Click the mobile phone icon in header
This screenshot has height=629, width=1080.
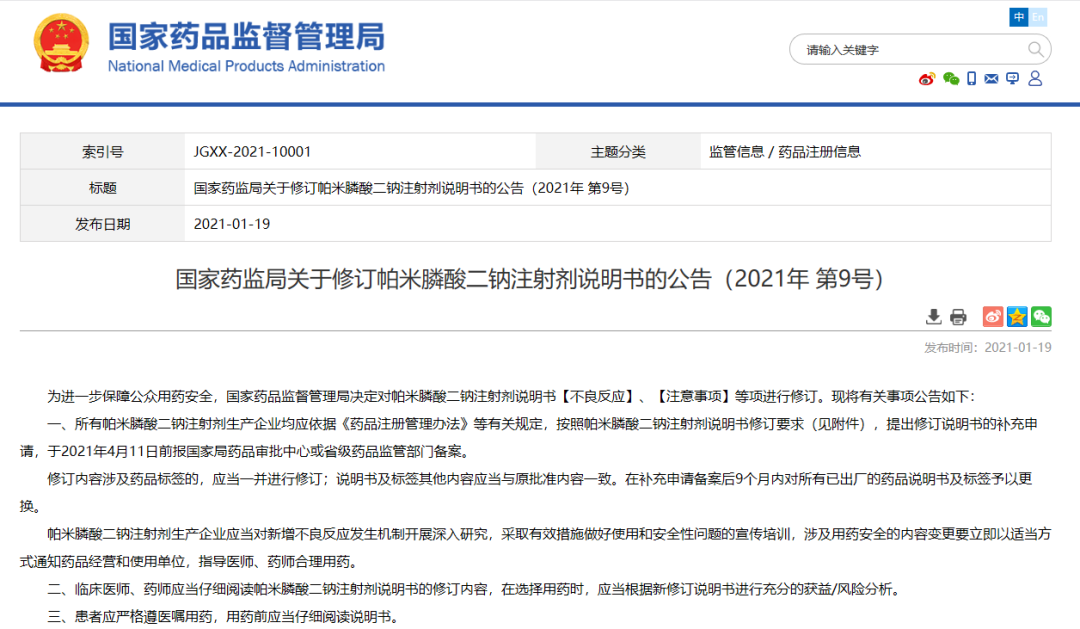971,79
